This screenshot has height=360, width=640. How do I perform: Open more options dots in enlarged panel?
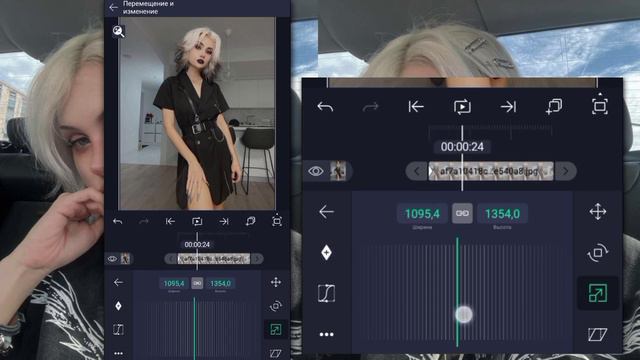[x=326, y=334]
